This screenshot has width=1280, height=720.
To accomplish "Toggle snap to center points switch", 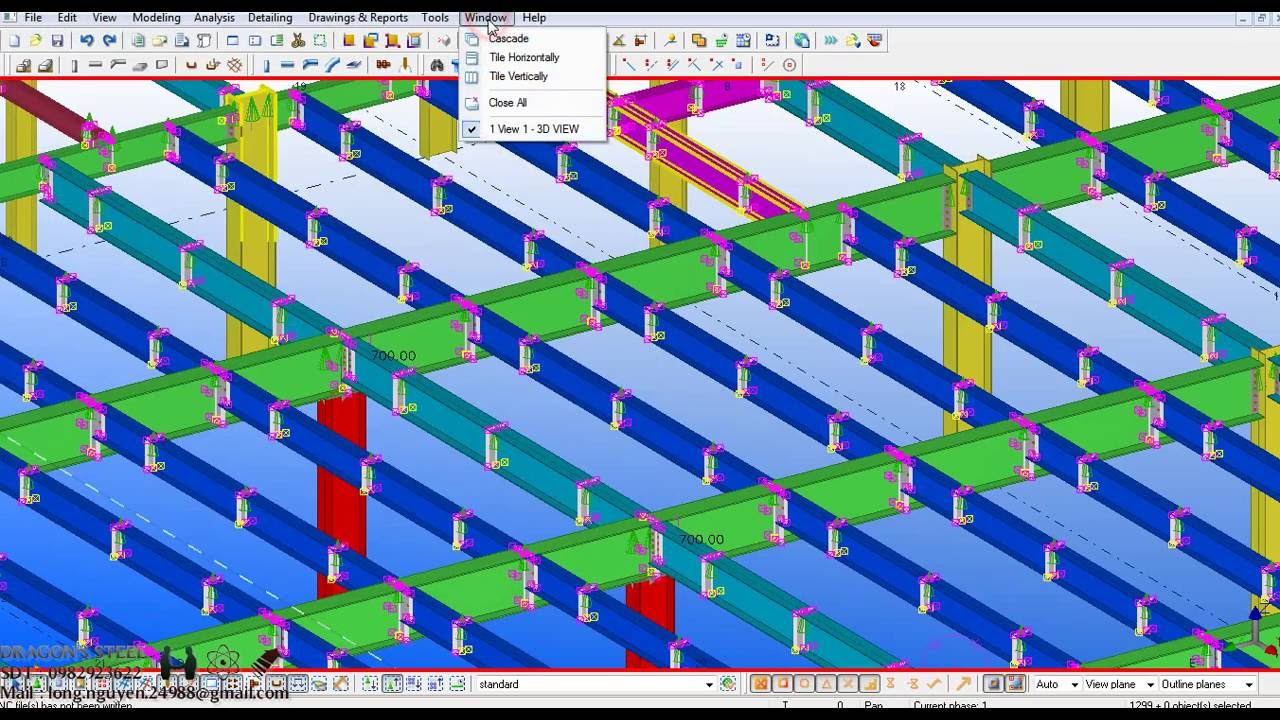I will click(x=805, y=684).
